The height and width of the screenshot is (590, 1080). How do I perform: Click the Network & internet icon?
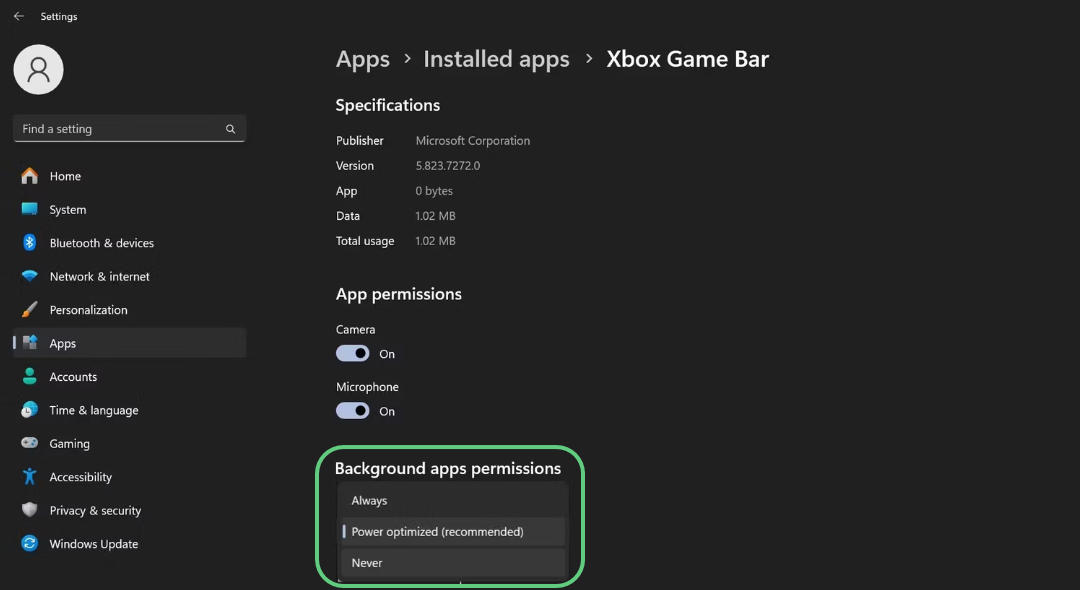coord(29,276)
